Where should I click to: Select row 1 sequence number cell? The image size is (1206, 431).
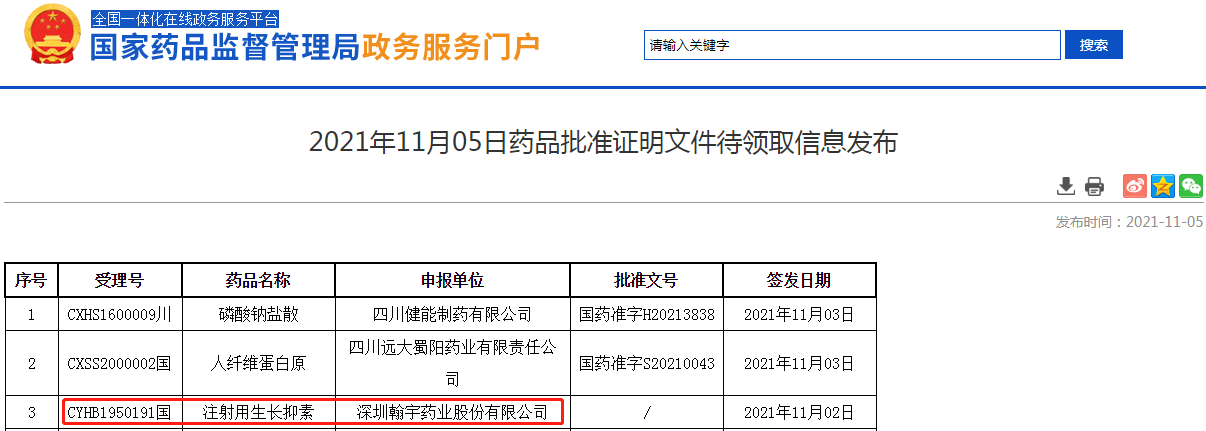(31, 314)
